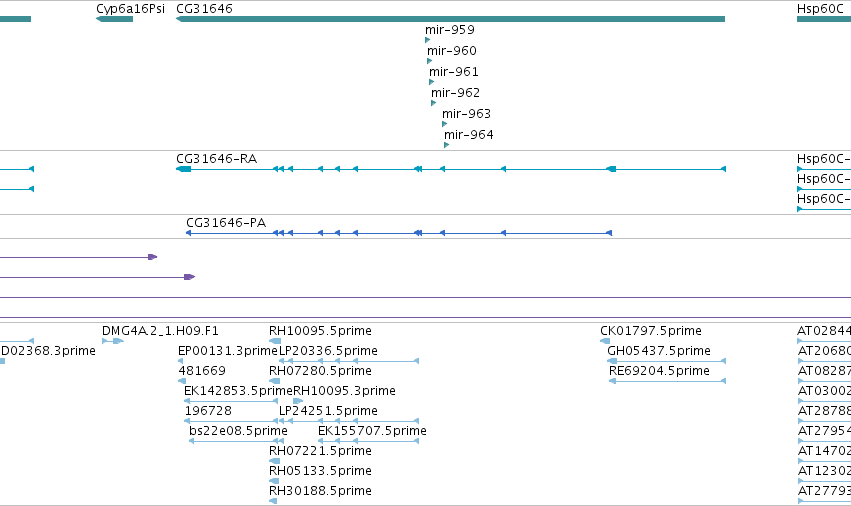This screenshot has height=506, width=851.
Task: Select the RH07221.5prime EST glyph
Action: coord(275,461)
